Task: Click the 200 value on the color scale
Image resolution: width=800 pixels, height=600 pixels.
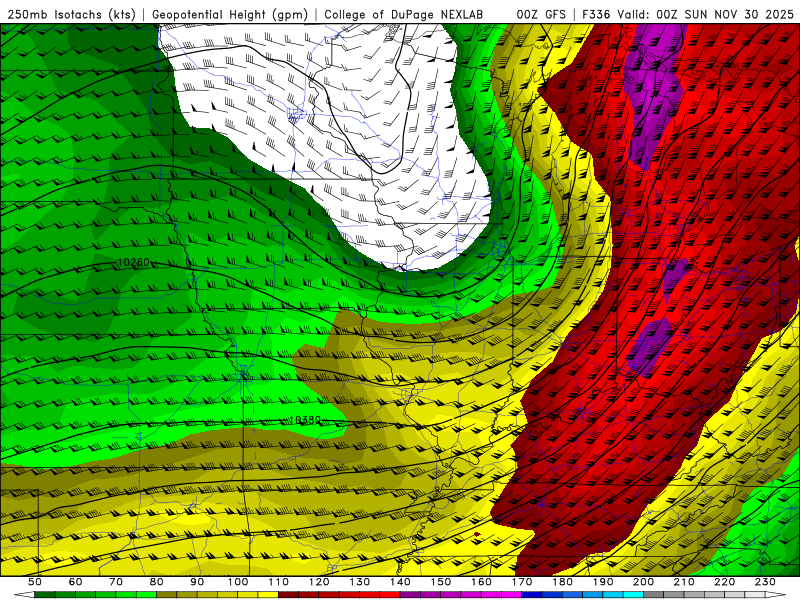Action: (643, 582)
